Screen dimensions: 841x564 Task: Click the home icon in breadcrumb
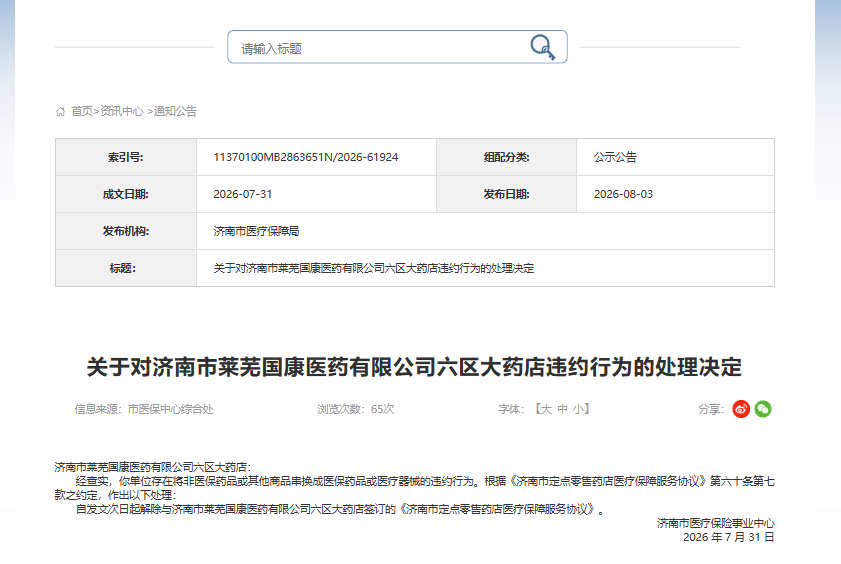[60, 112]
